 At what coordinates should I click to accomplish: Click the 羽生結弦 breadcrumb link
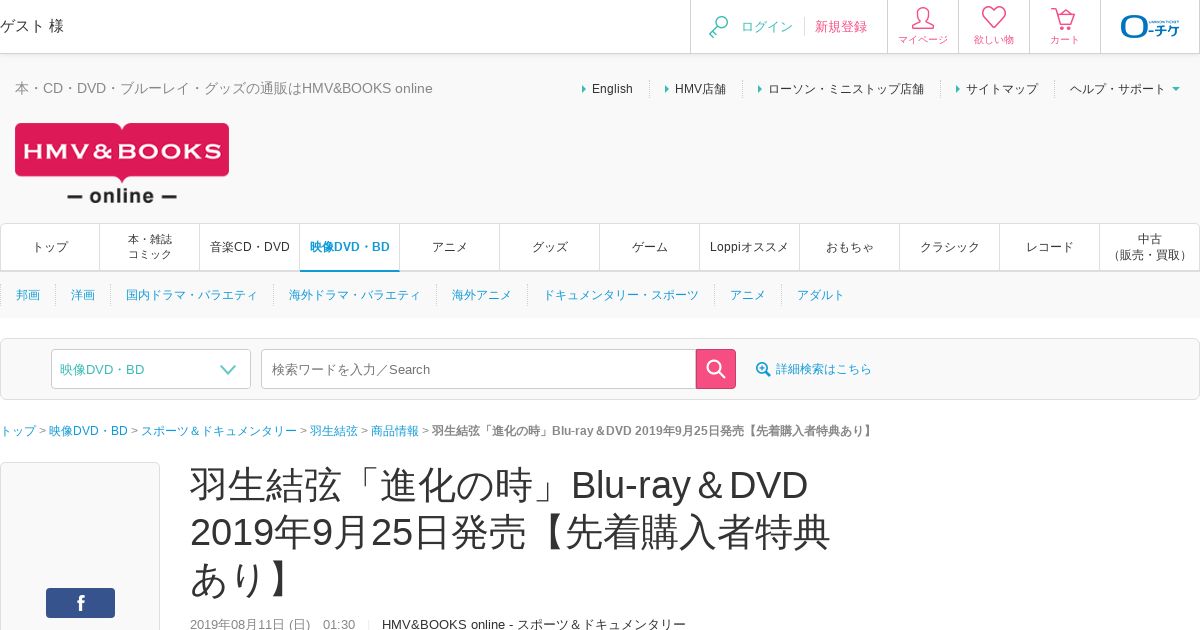[334, 431]
